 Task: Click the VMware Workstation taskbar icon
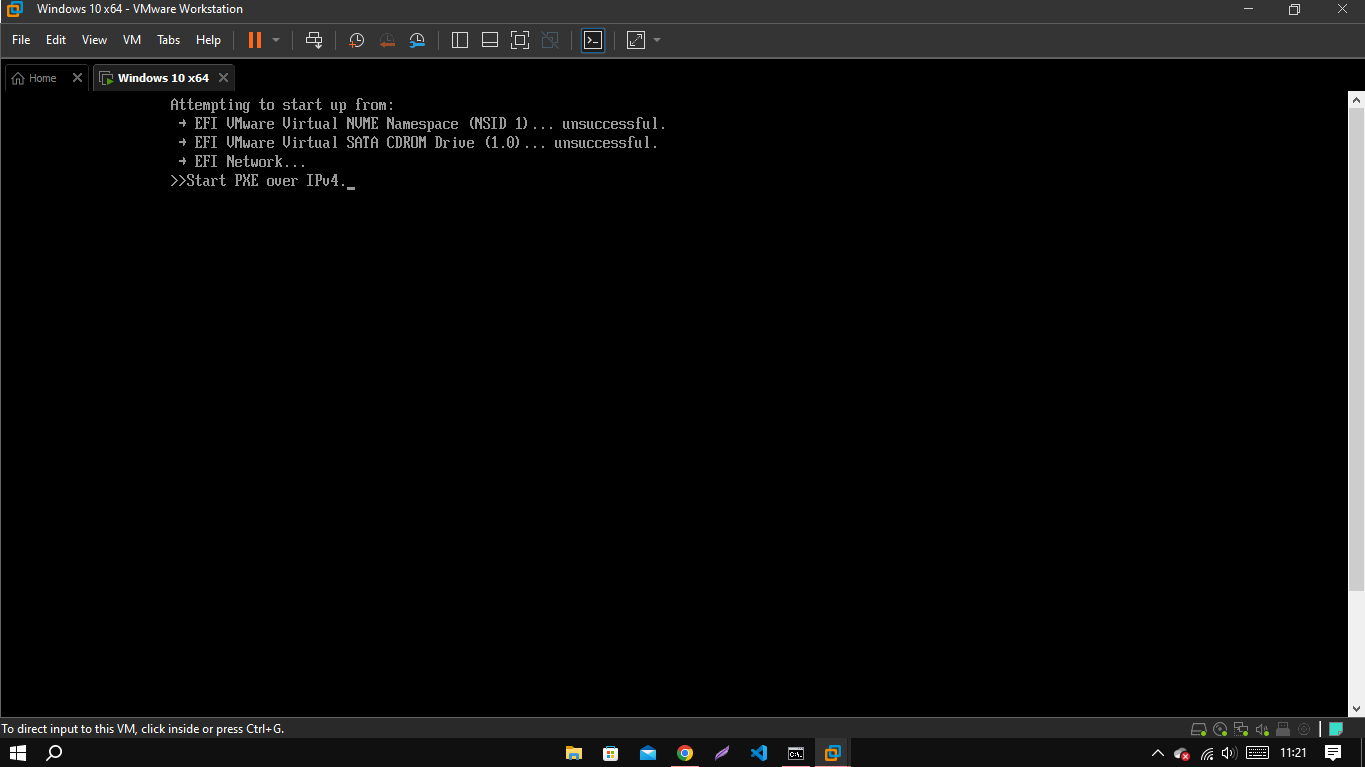tap(832, 753)
